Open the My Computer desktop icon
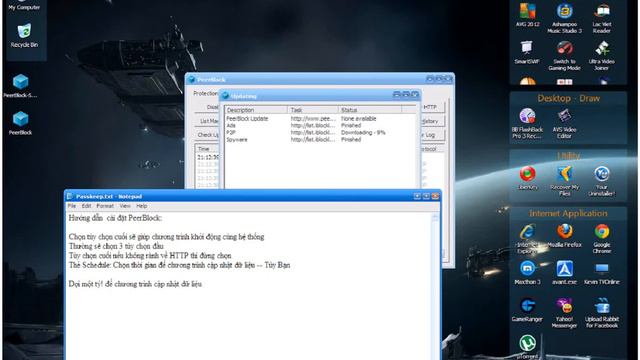 (x=24, y=5)
